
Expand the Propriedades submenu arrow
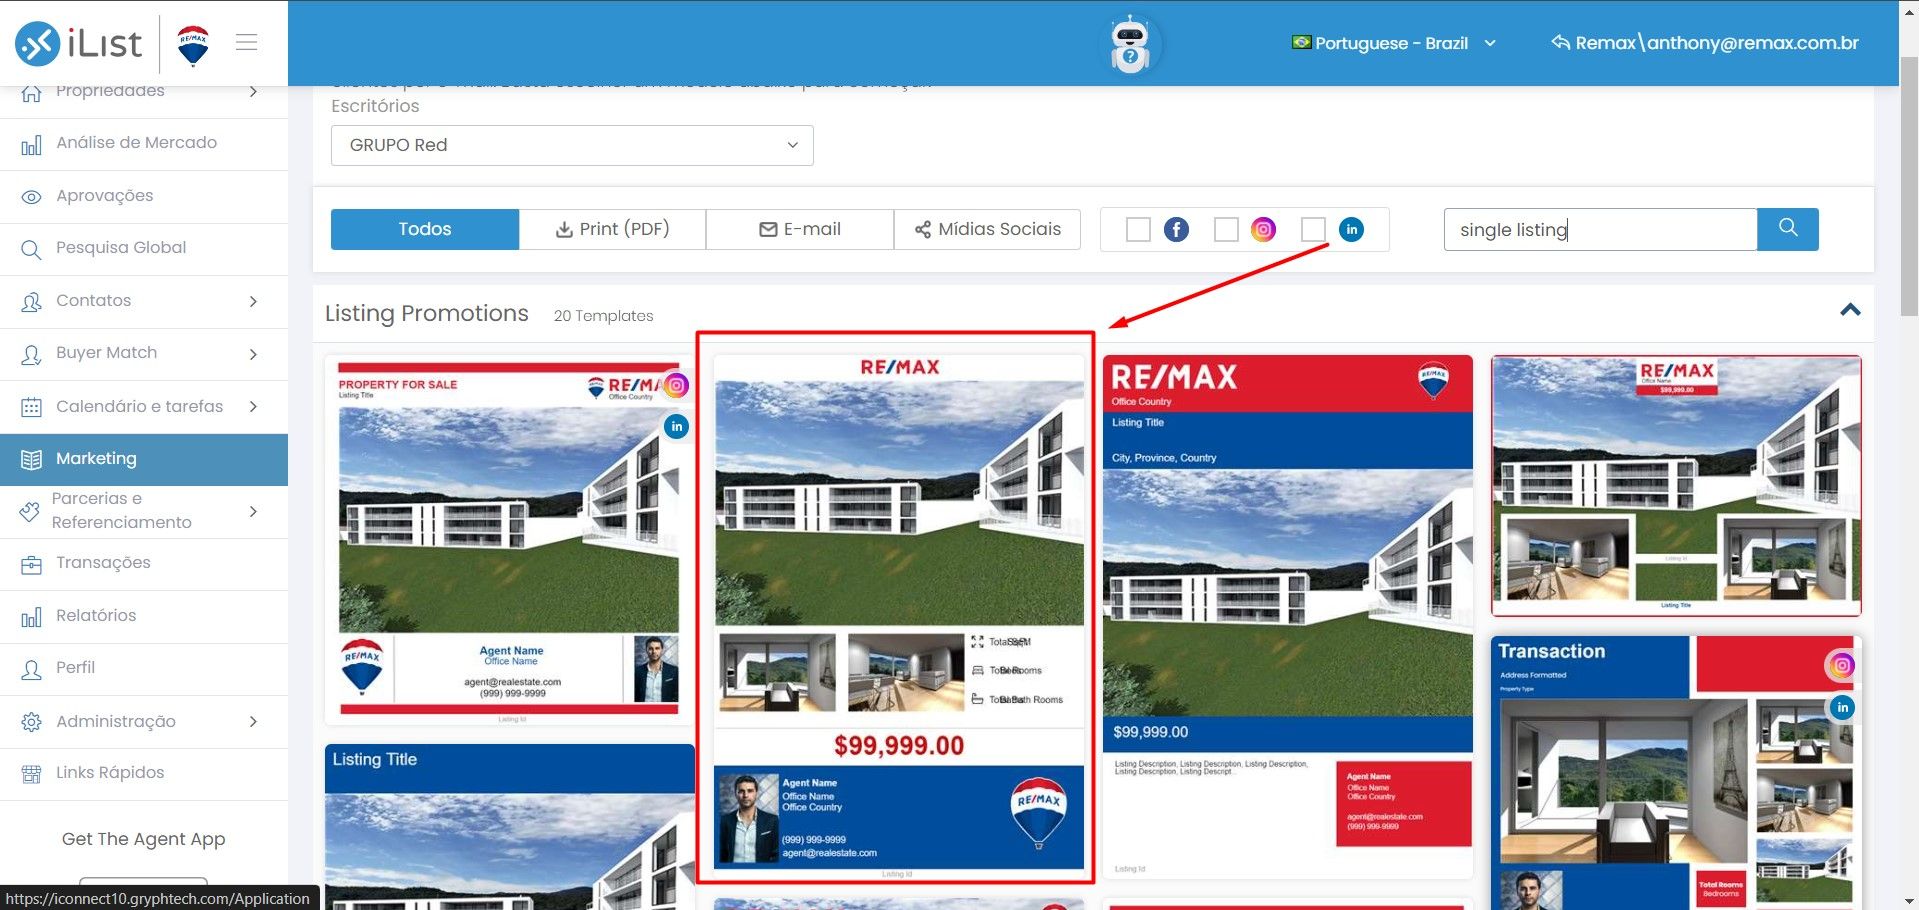pos(253,91)
